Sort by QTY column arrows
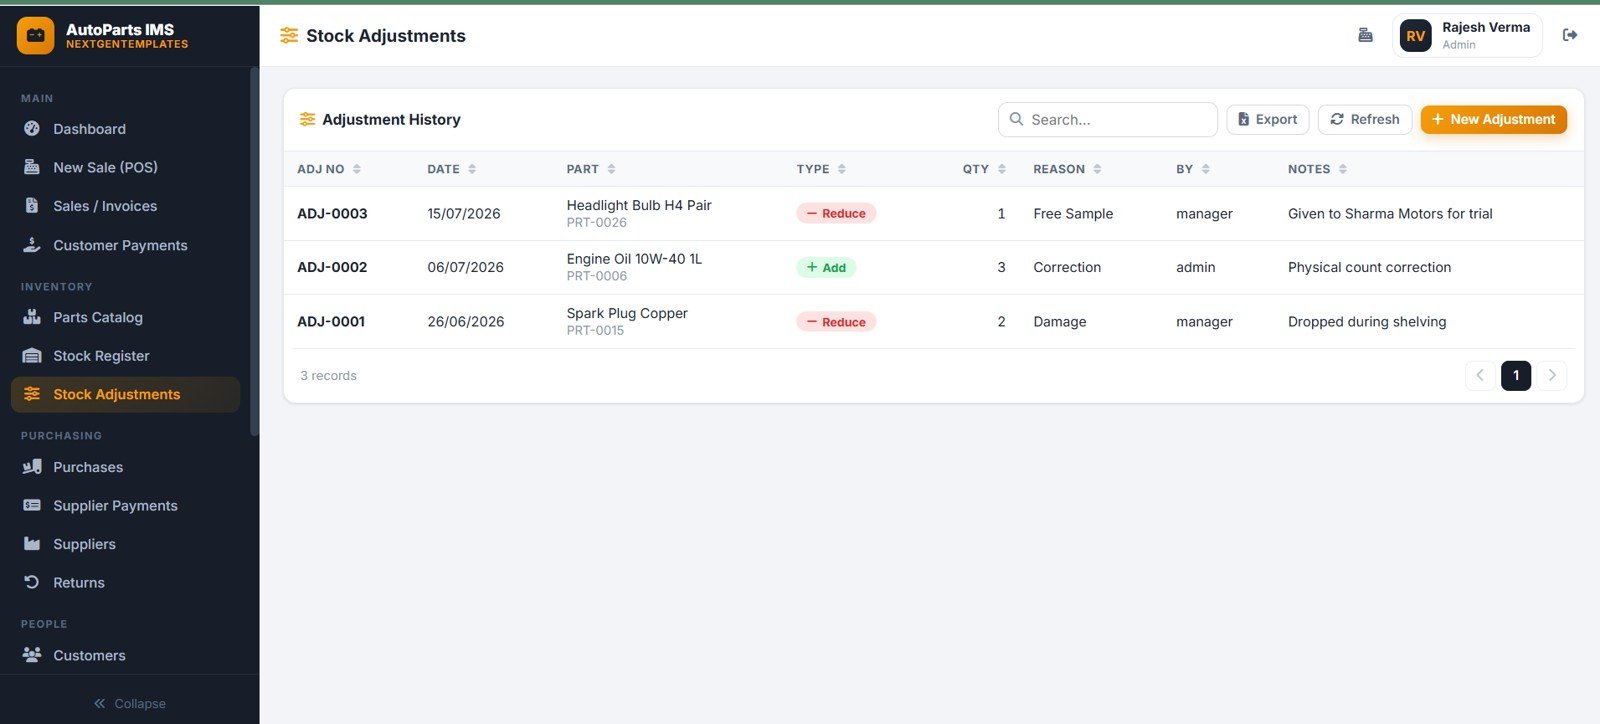 1001,169
